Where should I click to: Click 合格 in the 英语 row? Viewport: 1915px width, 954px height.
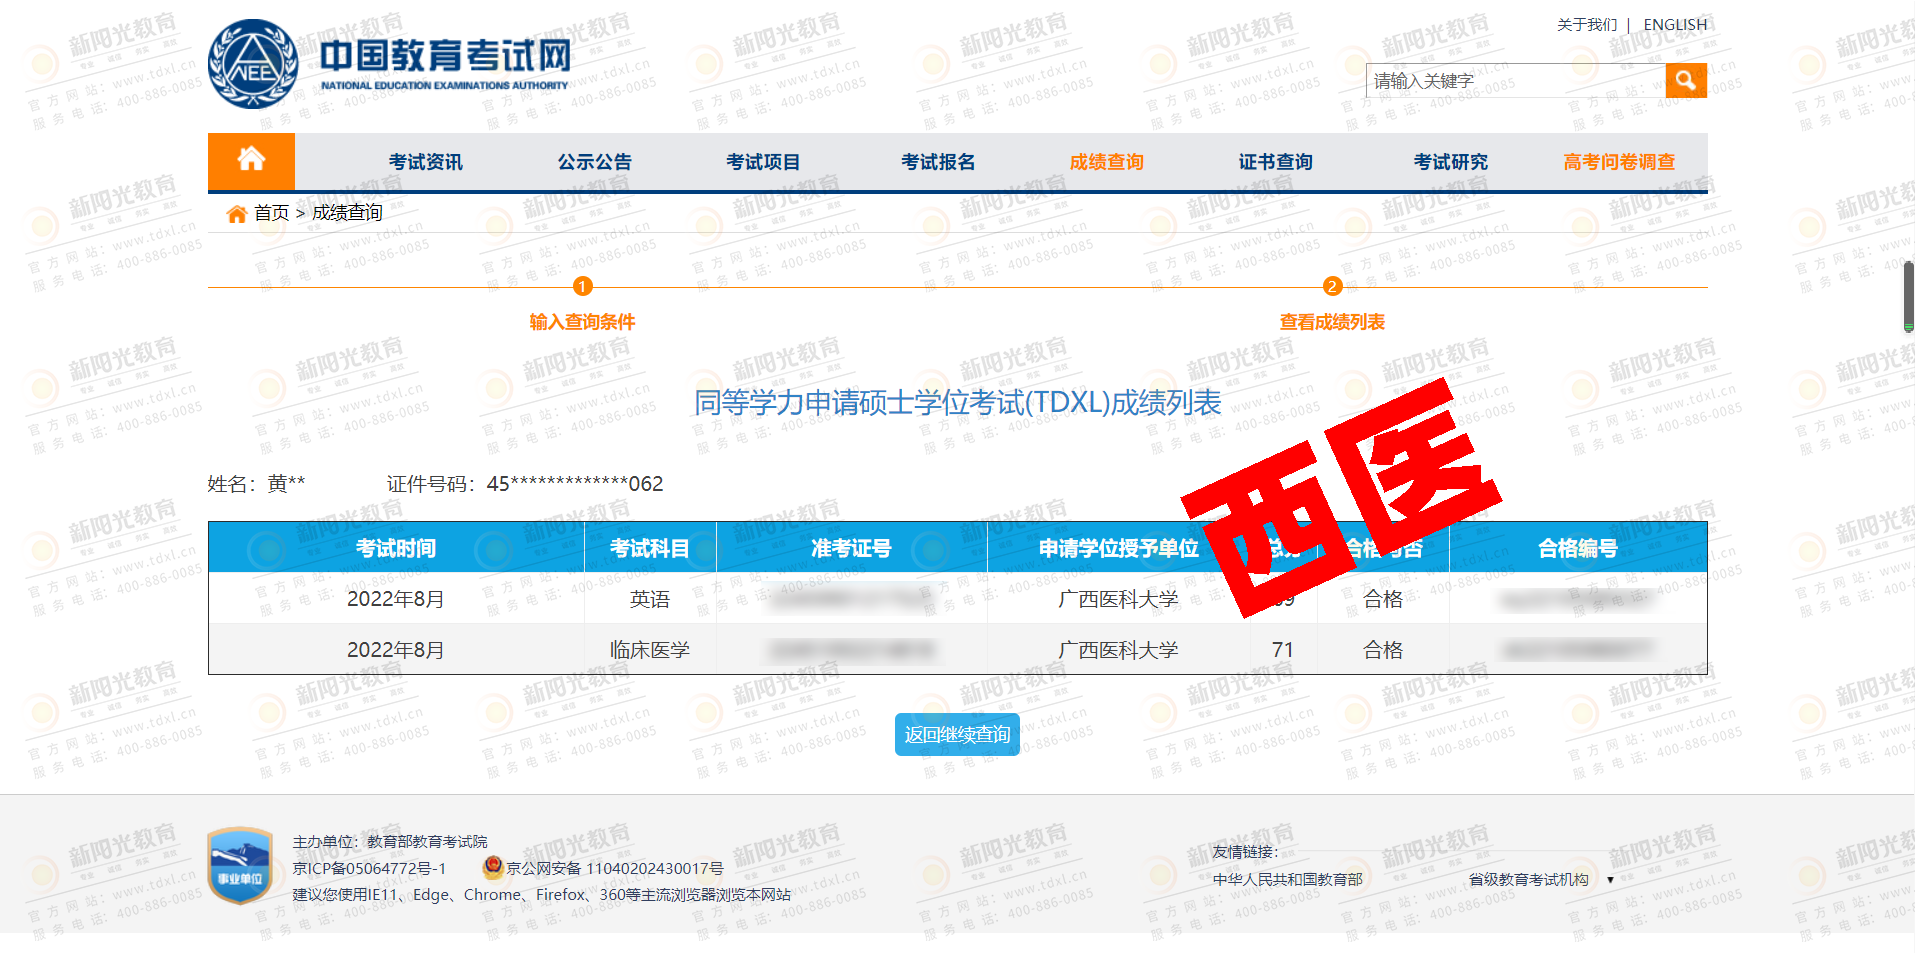[x=1383, y=599]
